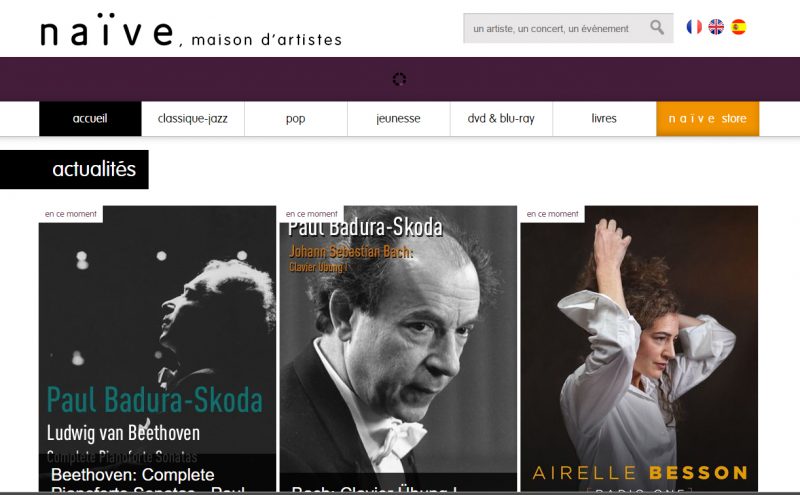Click the loading spinner in purple banner
Viewport: 800px width, 495px height.
pos(399,79)
